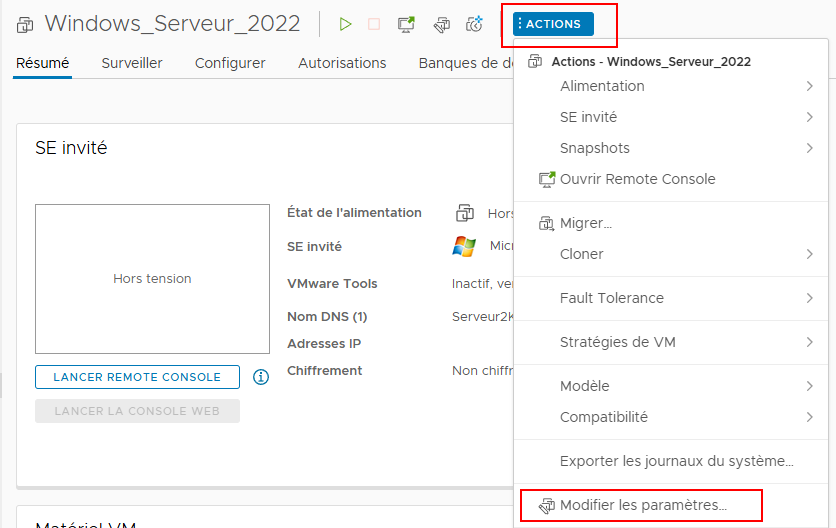
Task: Click the migrate icon beside Migrer
Action: tap(546, 223)
